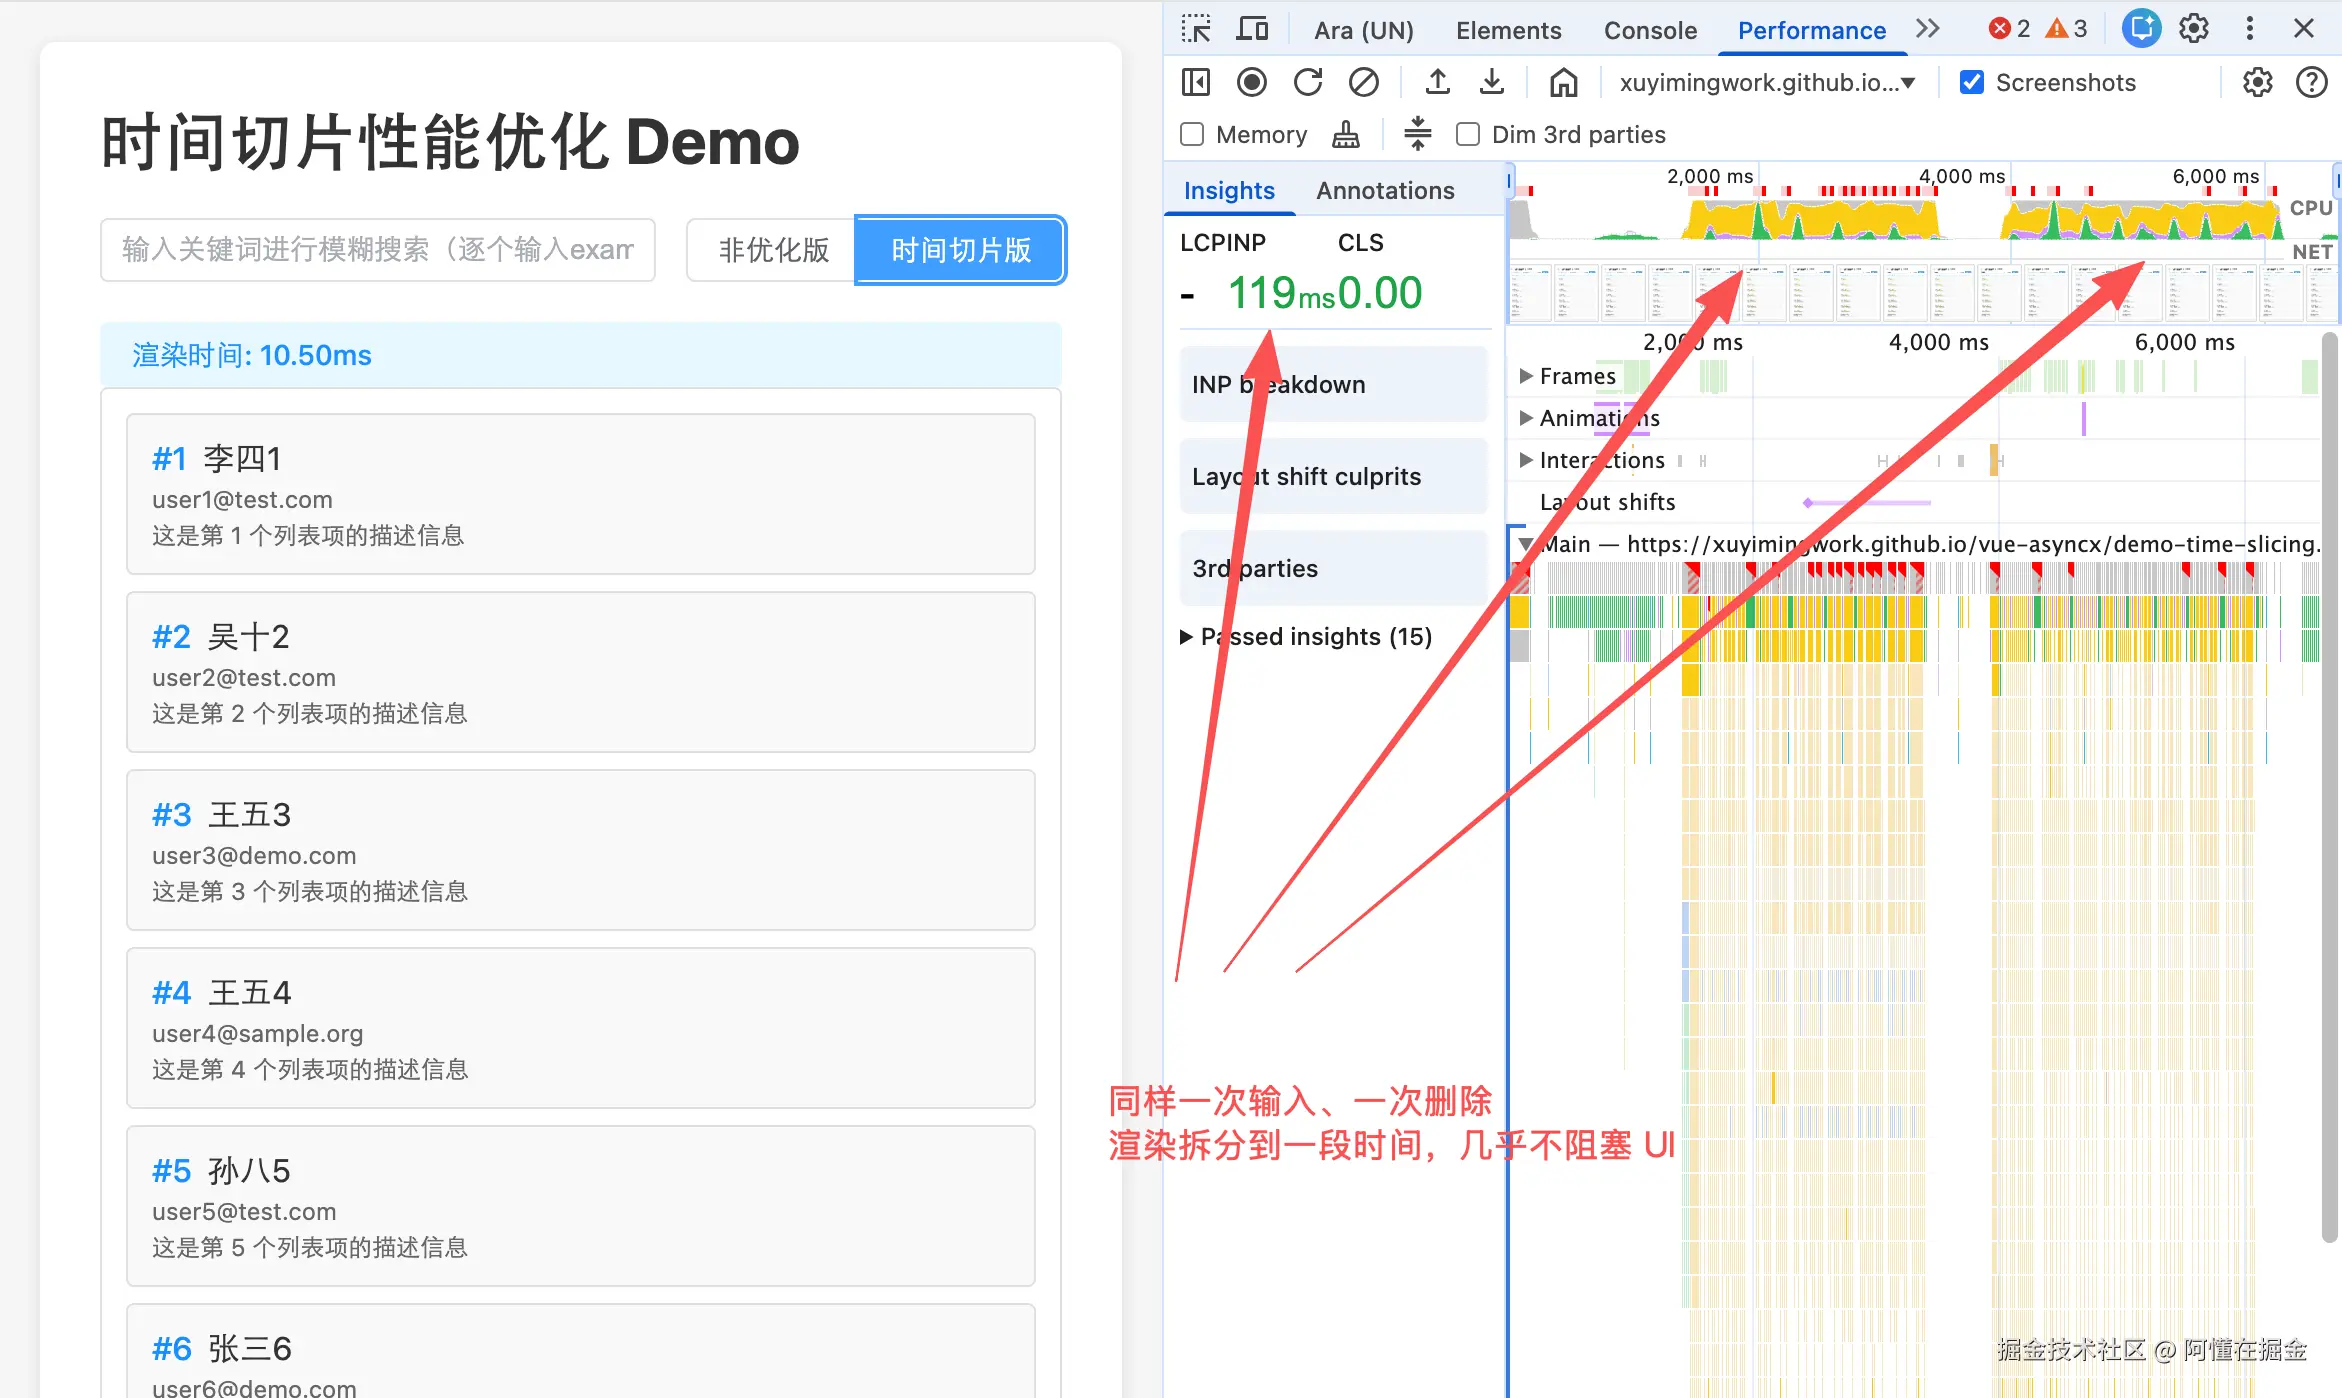2342x1398 pixels.
Task: Click the record performance profile button
Action: 1251,82
